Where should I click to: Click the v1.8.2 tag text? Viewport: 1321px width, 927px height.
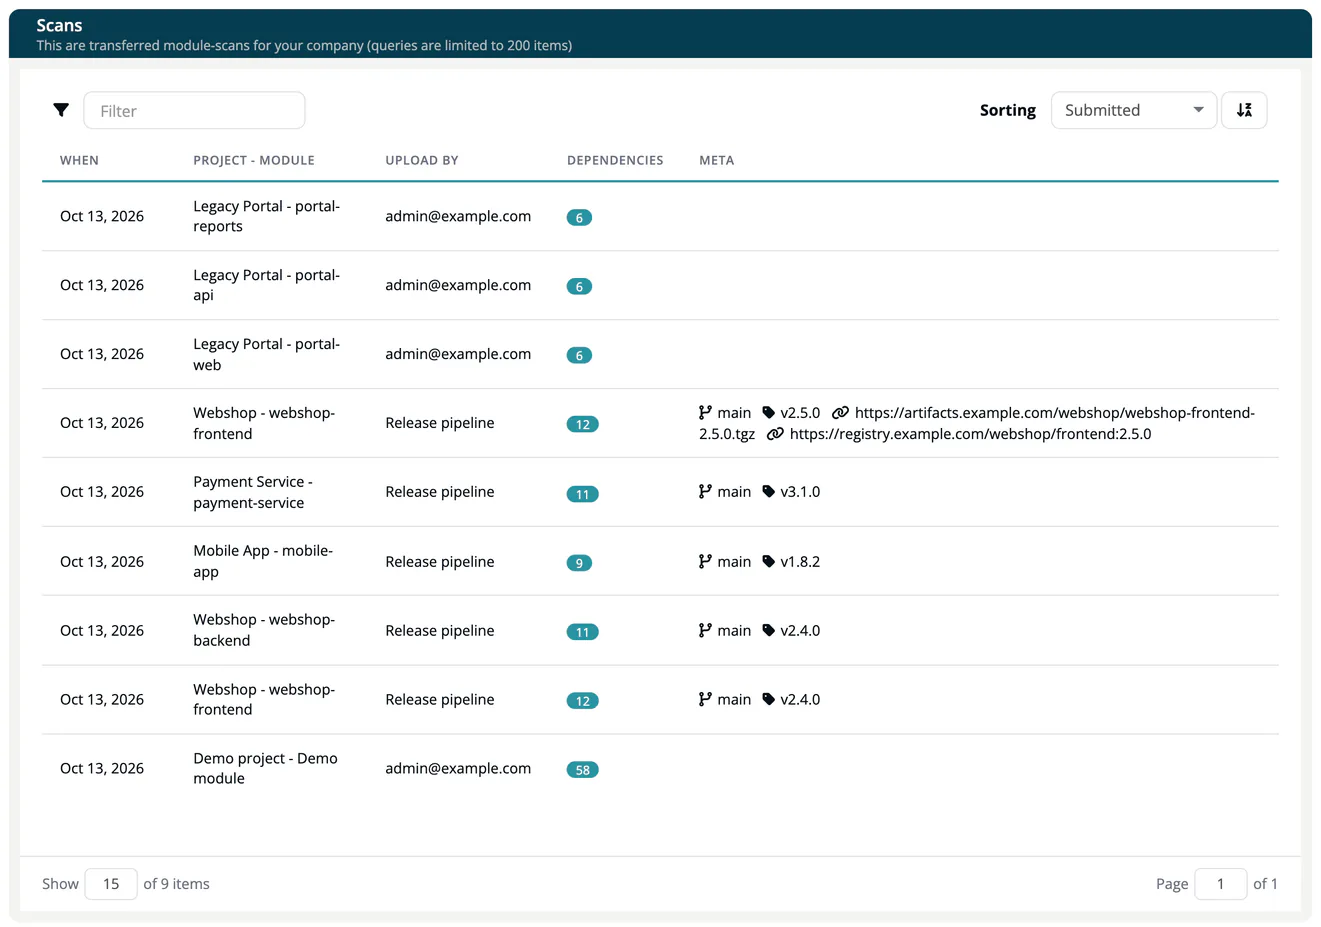800,561
